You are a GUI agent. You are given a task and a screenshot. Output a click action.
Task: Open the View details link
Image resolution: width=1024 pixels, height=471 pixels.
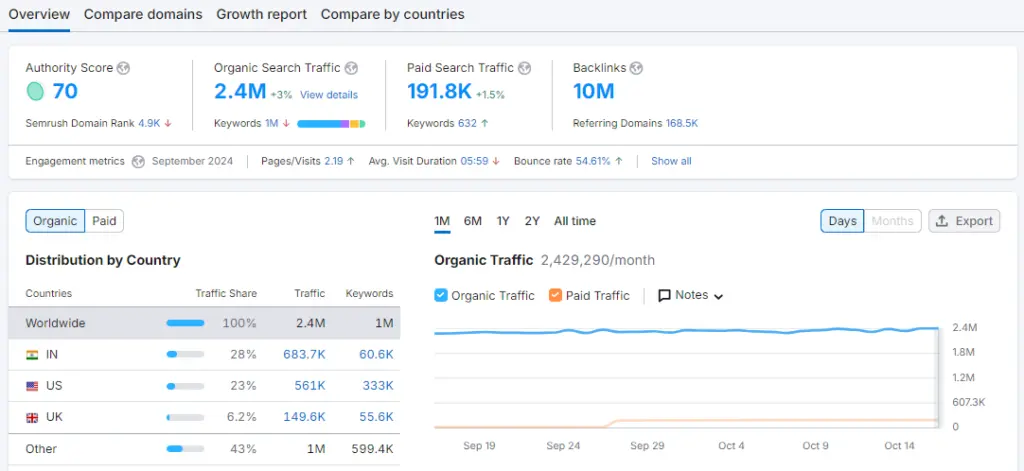[x=328, y=95]
